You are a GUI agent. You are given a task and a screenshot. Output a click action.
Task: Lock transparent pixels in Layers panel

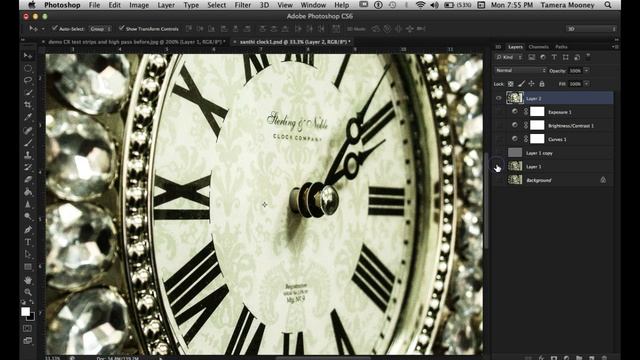pyautogui.click(x=511, y=84)
